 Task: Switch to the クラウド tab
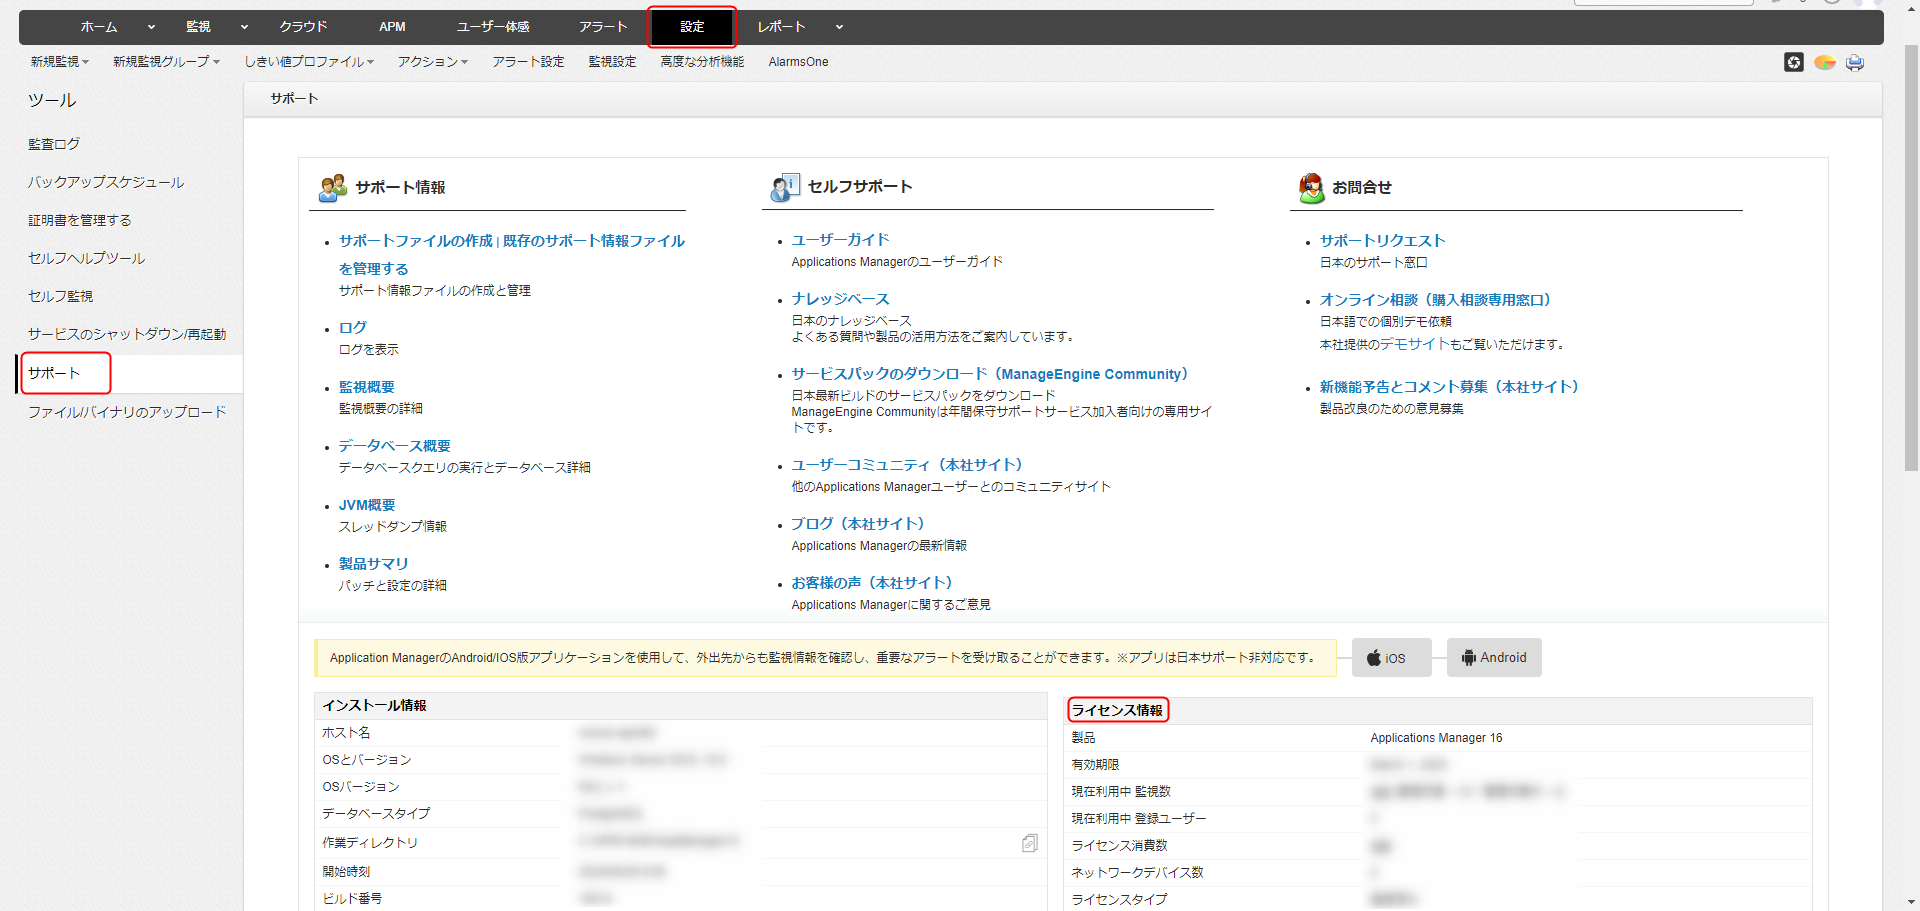(x=303, y=27)
